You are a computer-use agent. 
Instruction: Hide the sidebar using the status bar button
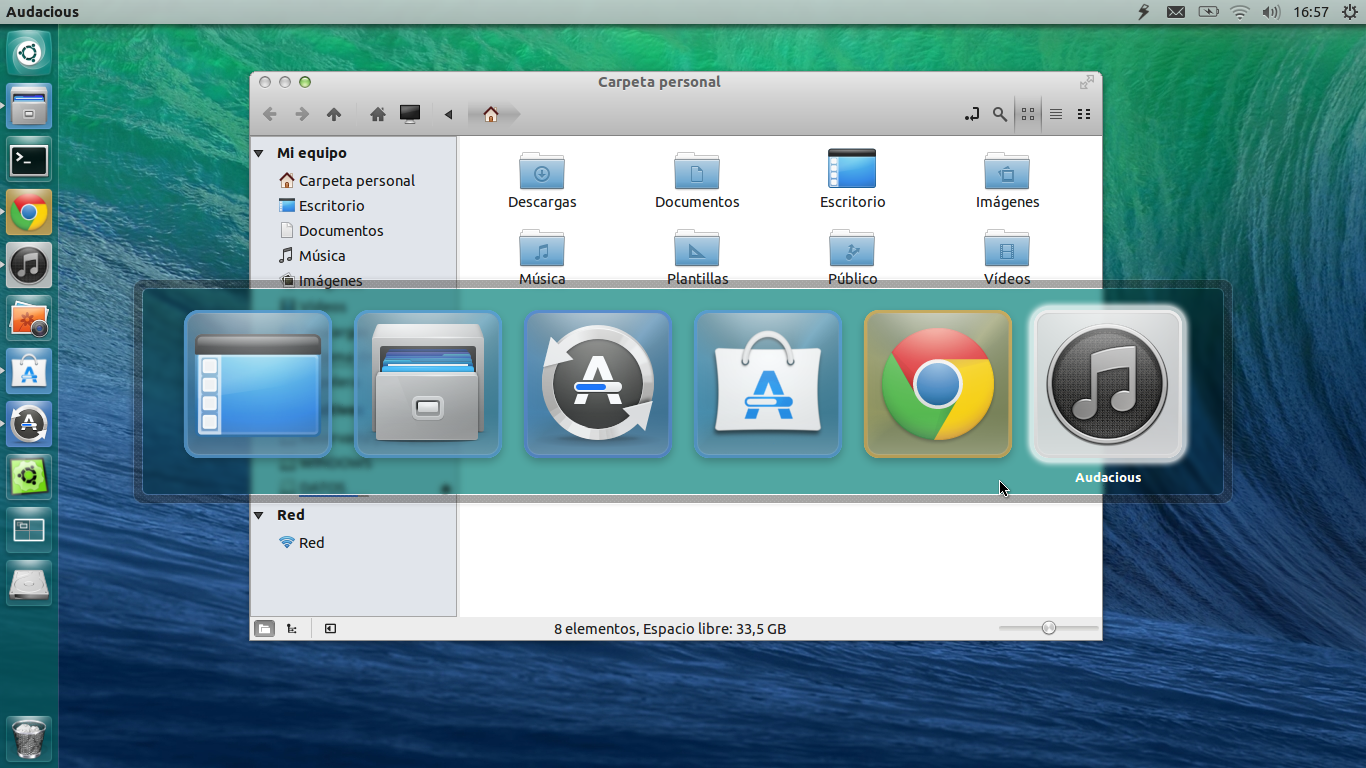330,629
